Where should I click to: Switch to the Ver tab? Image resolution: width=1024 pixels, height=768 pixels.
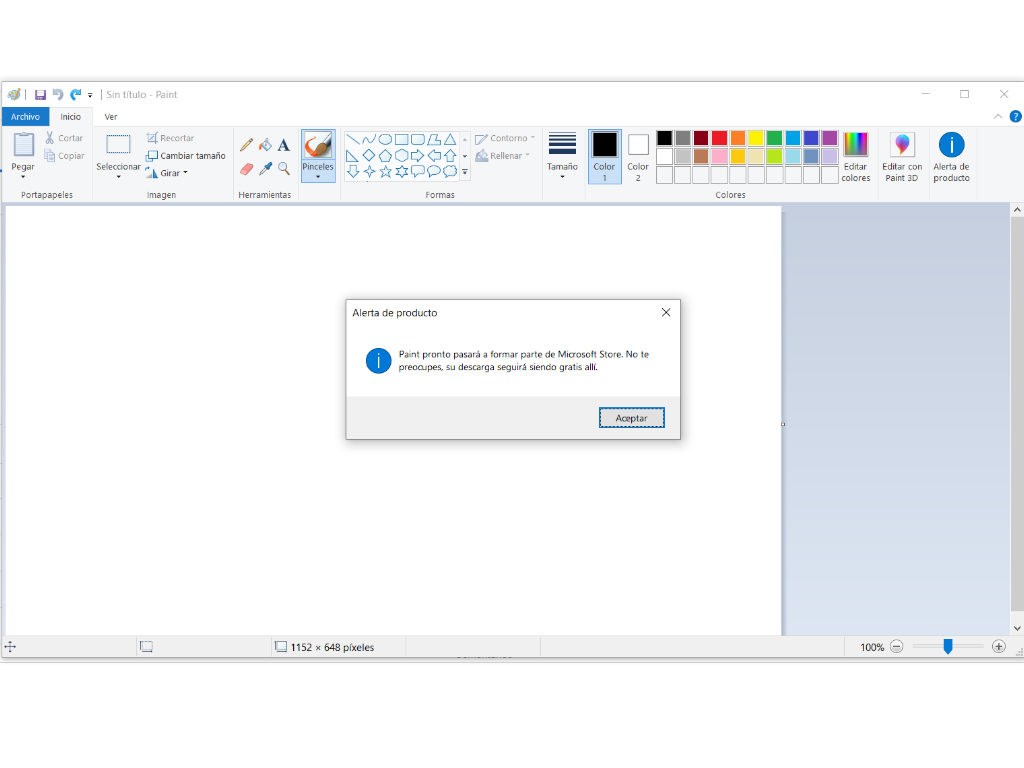[x=111, y=117]
